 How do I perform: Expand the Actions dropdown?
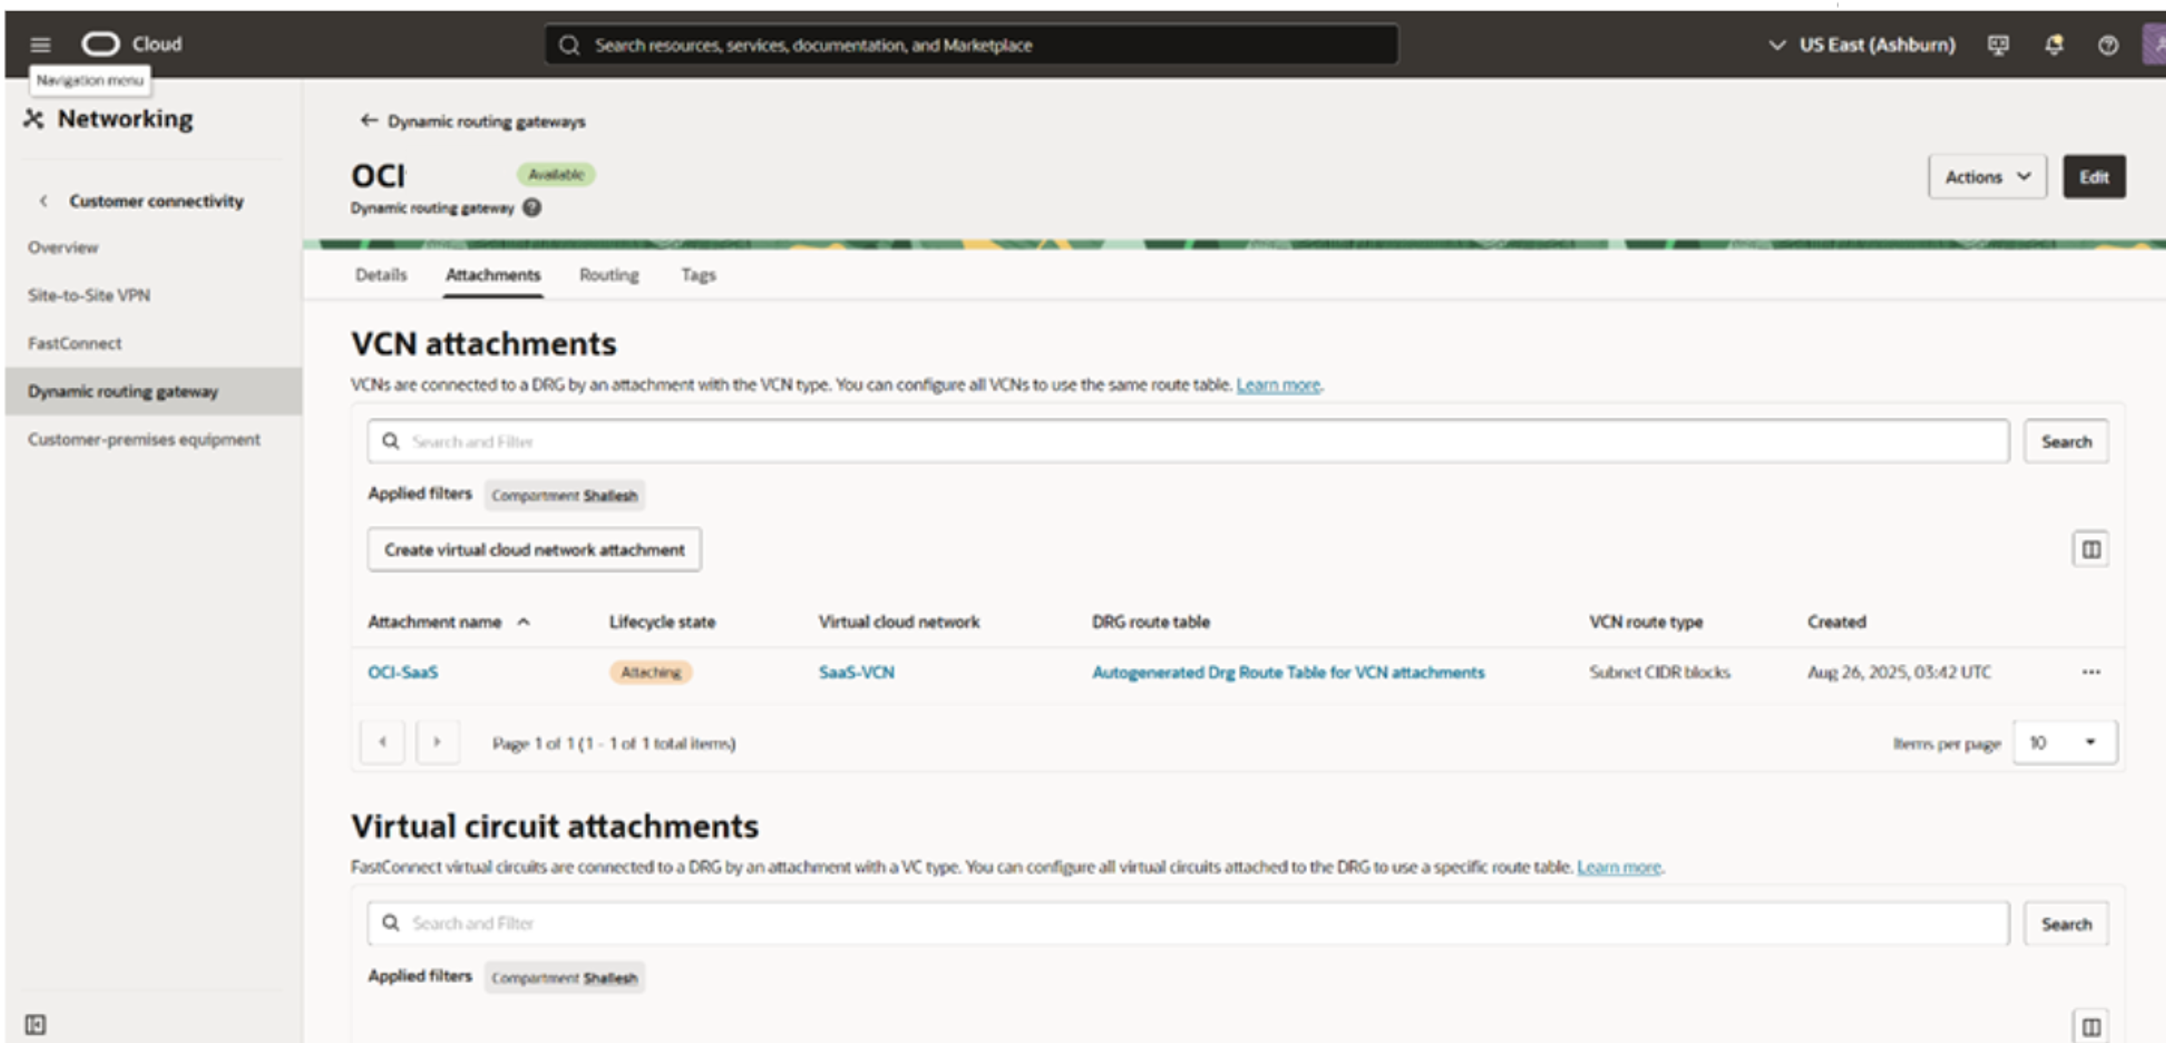click(x=1986, y=177)
